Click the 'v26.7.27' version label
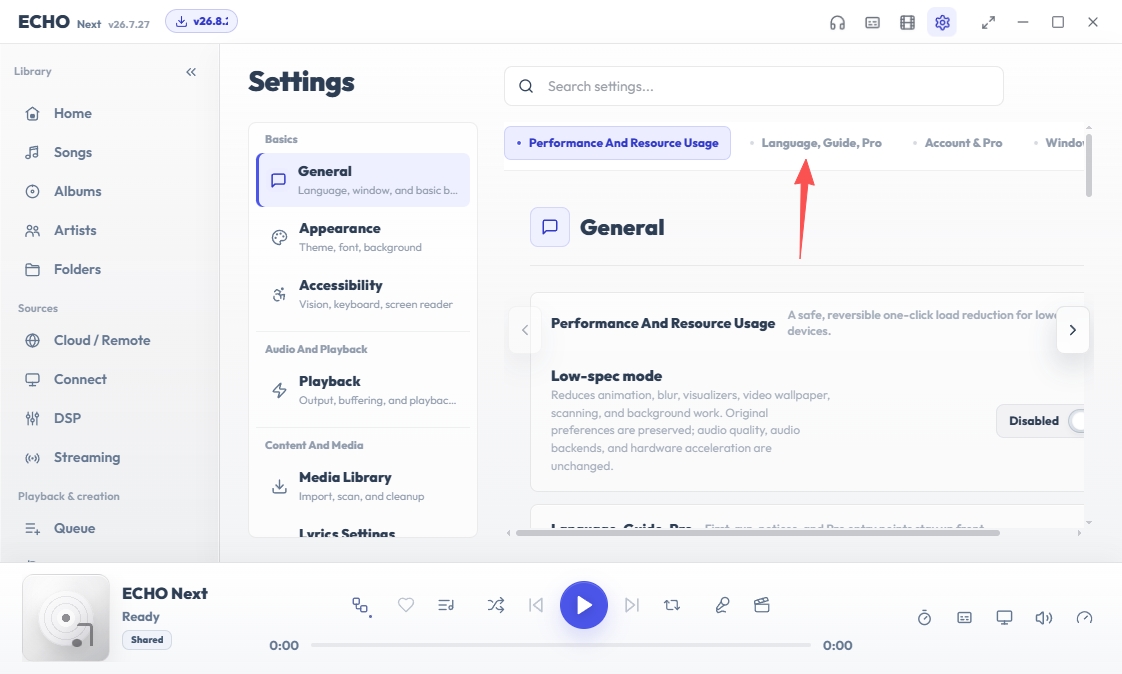 [129, 24]
